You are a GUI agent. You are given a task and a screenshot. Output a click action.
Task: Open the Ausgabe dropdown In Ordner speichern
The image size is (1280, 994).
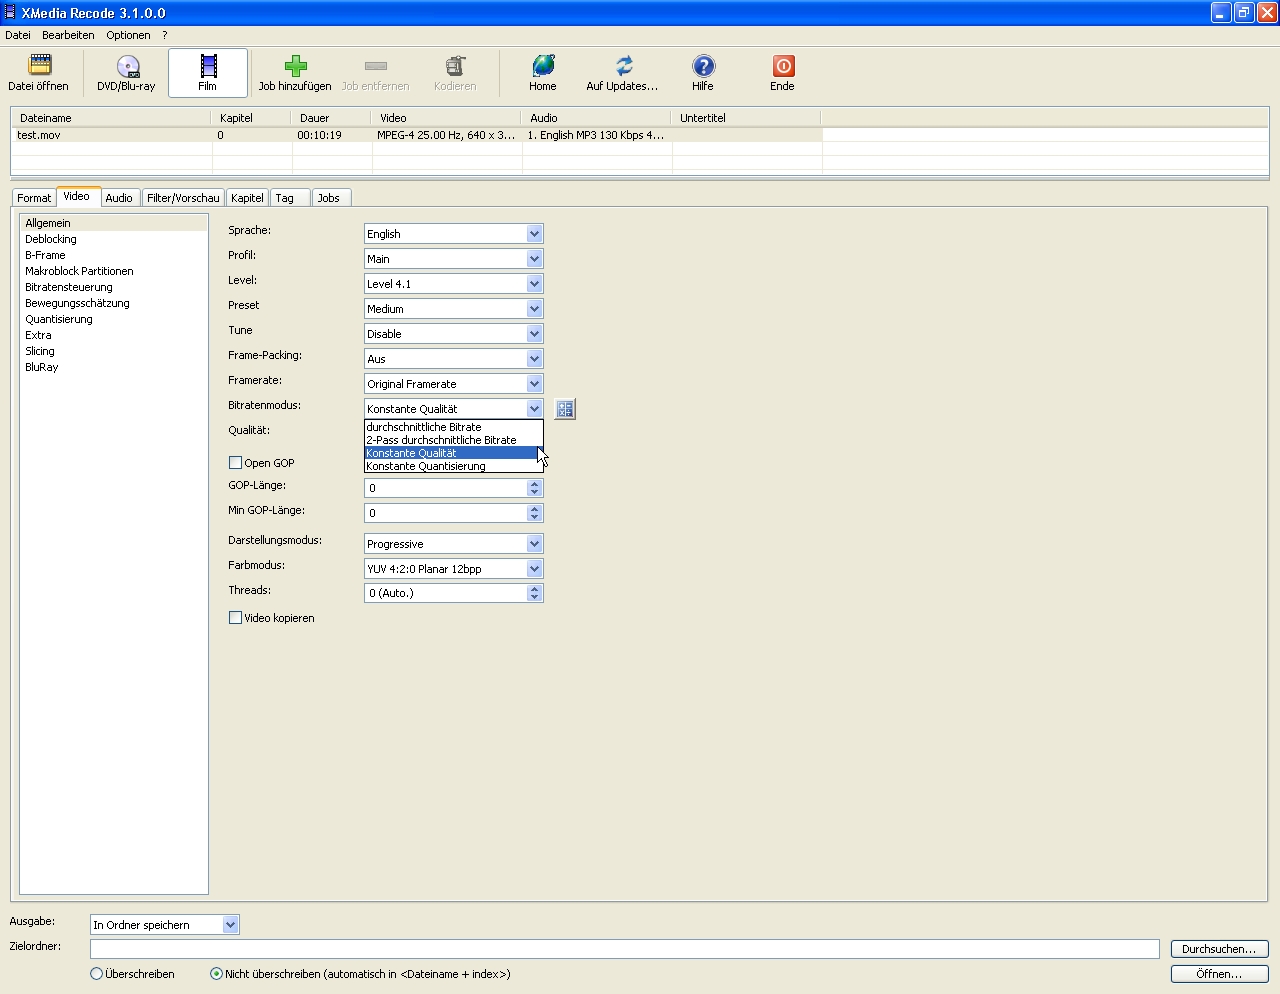tap(165, 925)
